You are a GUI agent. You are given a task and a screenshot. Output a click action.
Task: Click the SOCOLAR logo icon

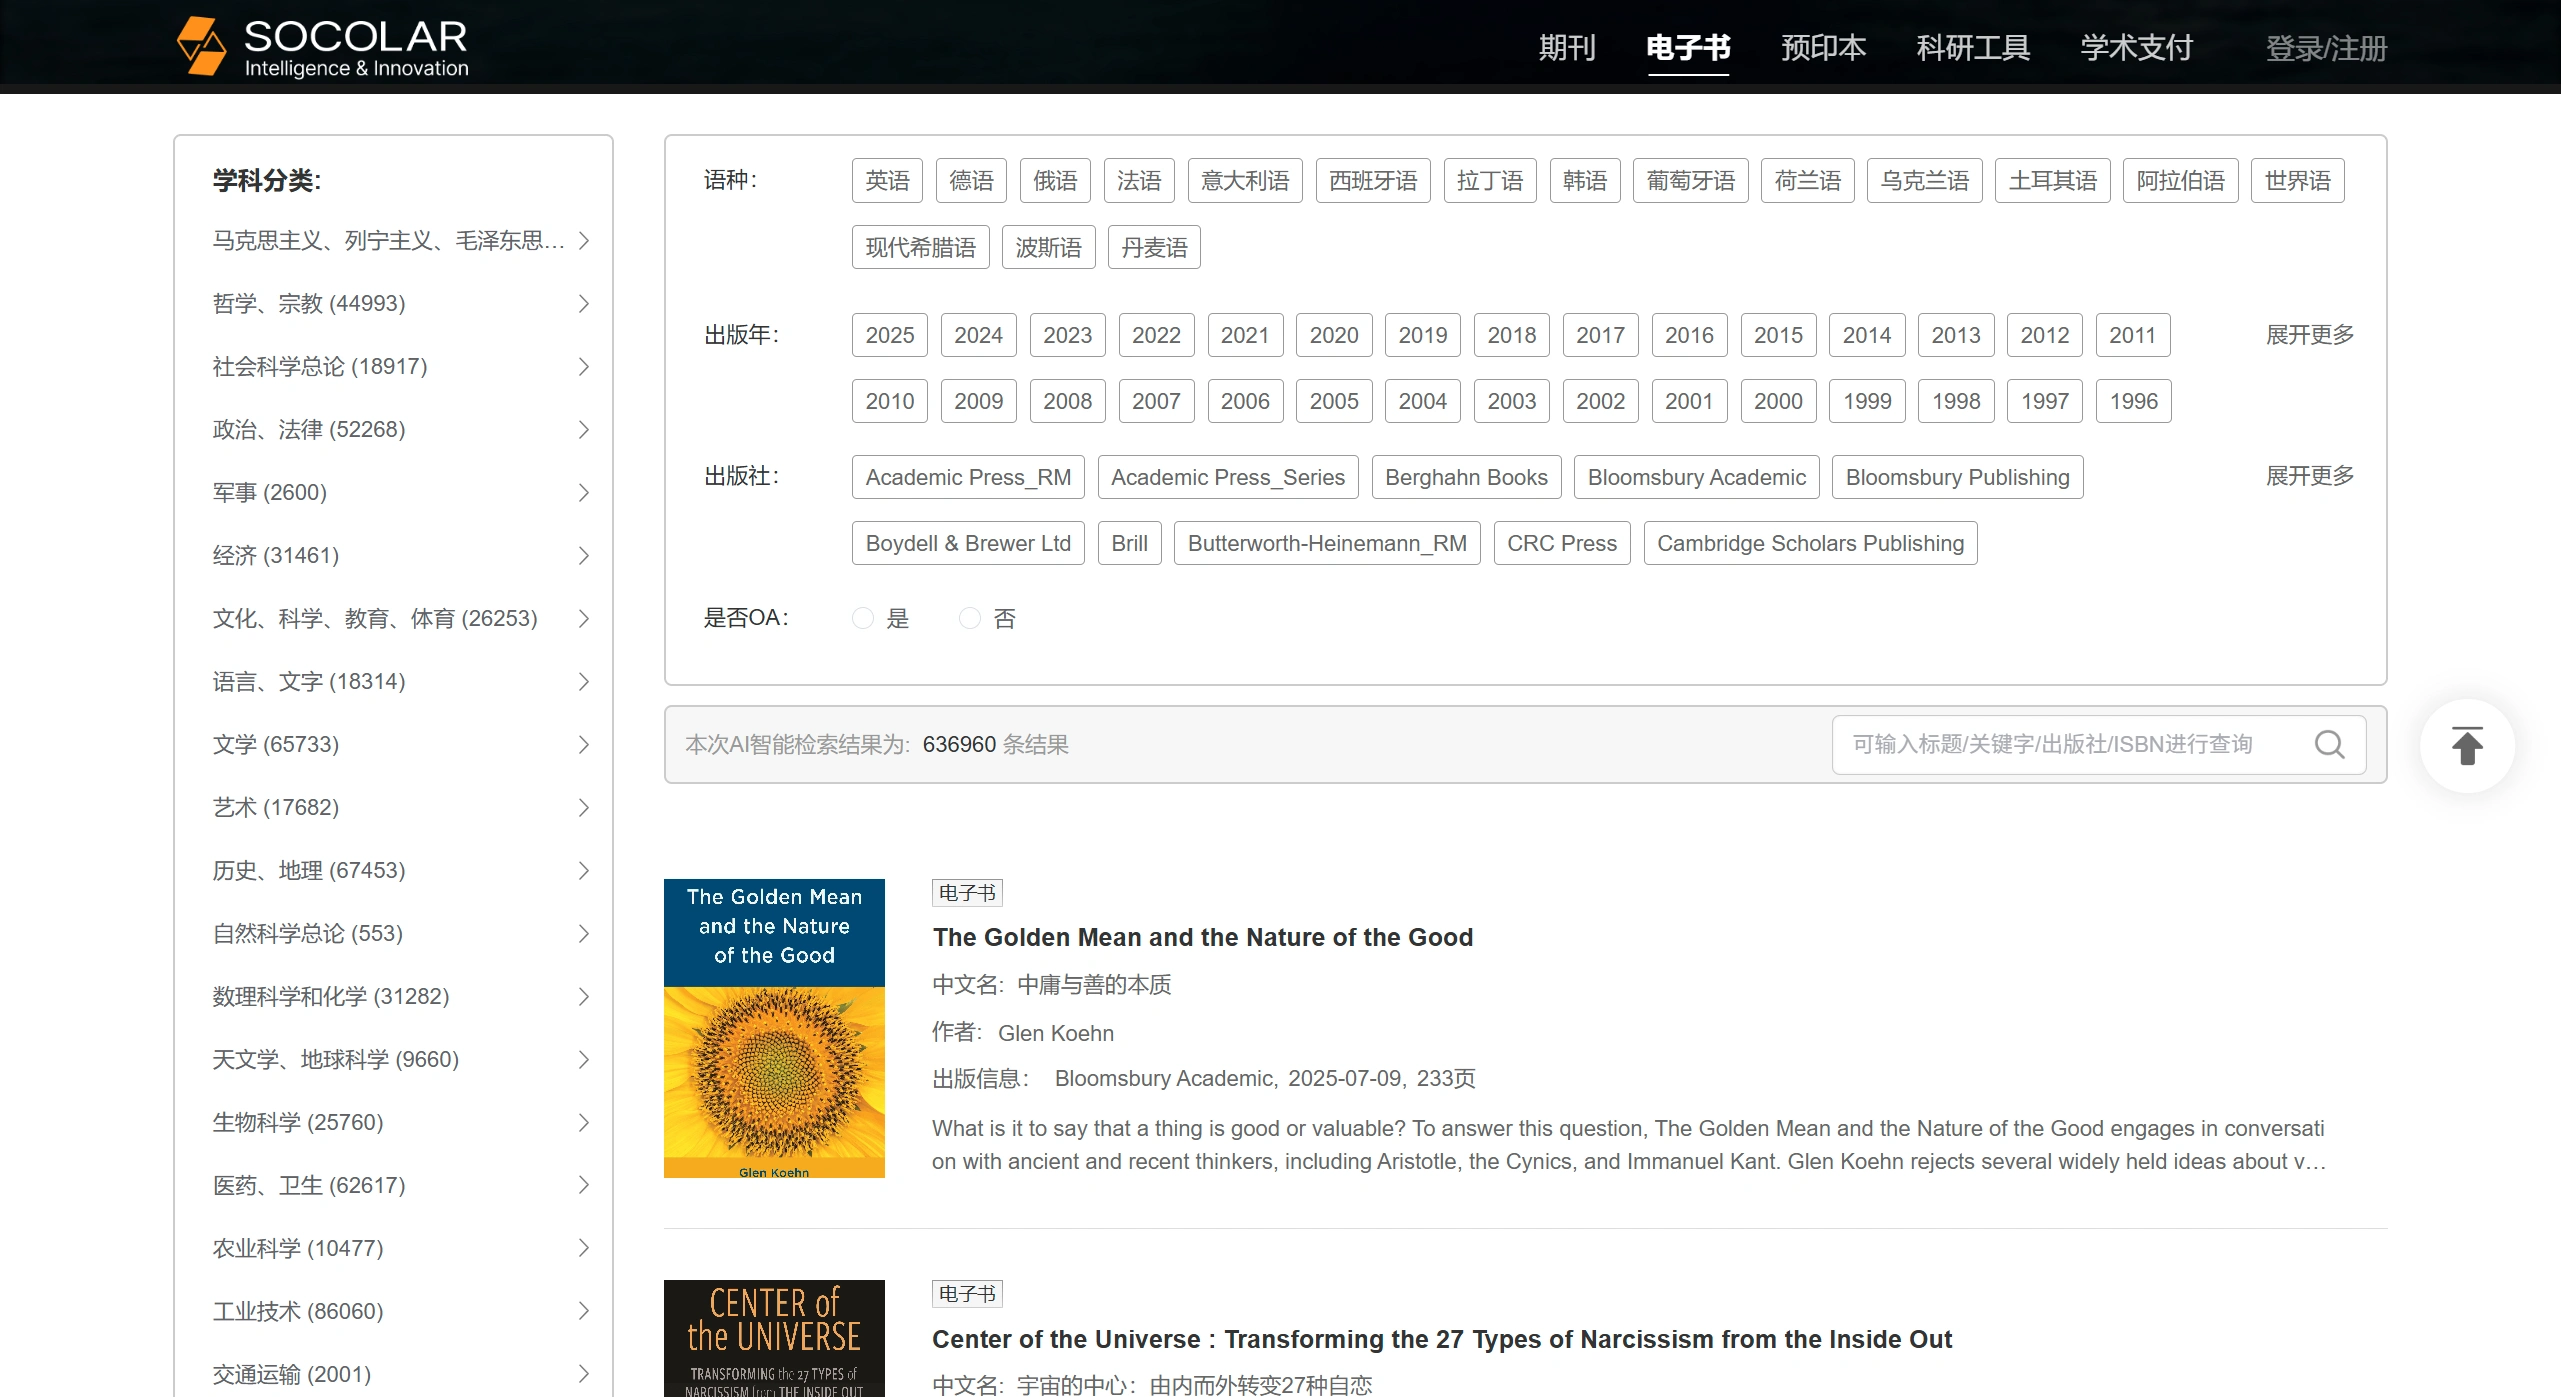tap(201, 46)
